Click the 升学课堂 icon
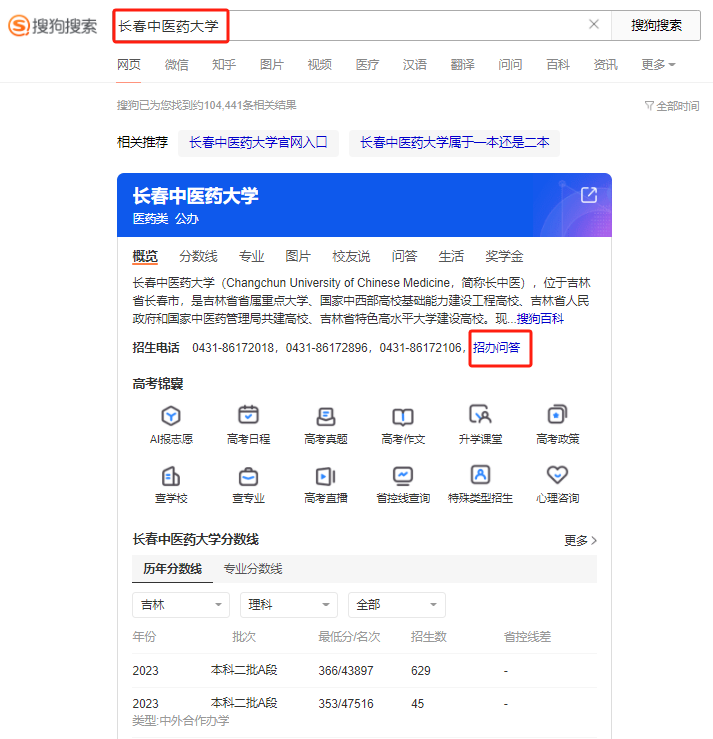 point(480,415)
